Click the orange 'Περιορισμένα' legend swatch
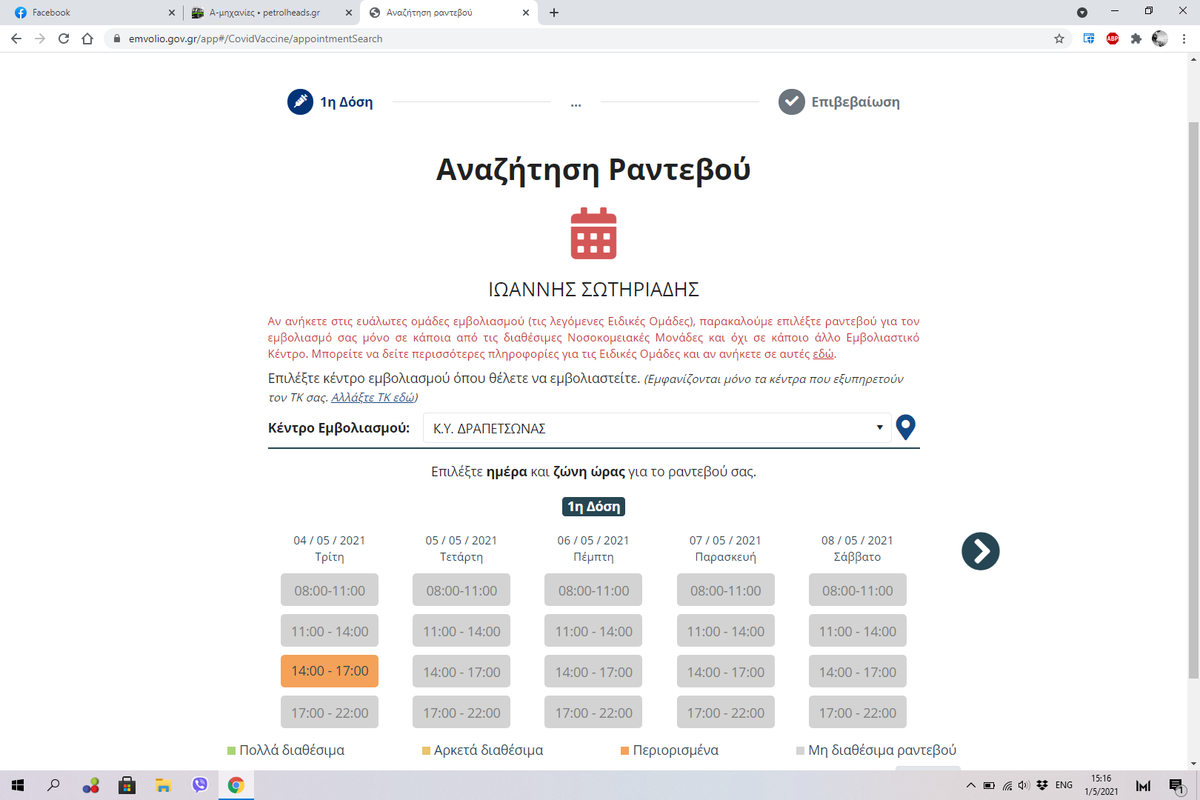 (624, 750)
